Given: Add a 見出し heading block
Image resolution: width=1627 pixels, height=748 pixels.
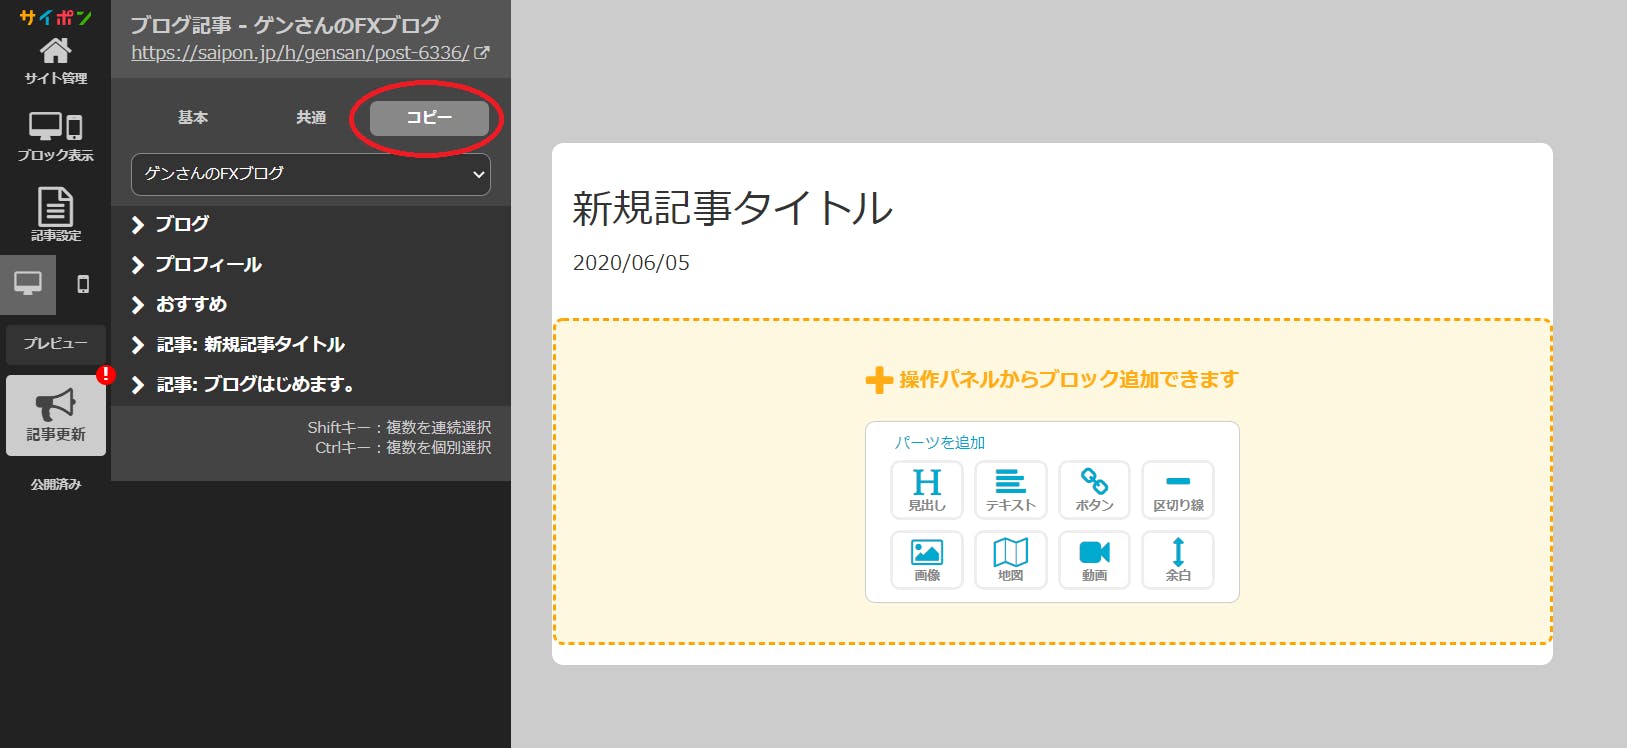Looking at the screenshot, I should coord(926,490).
